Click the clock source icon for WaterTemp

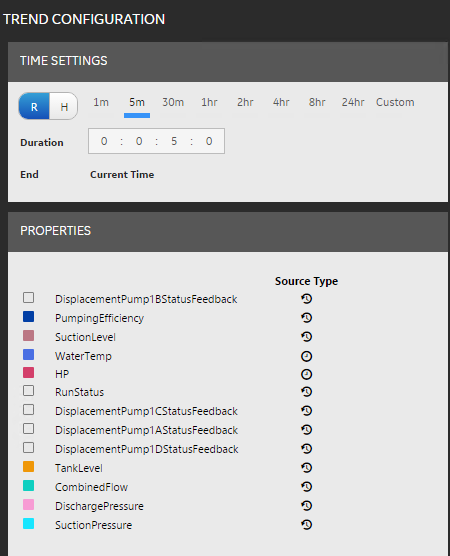pyautogui.click(x=306, y=356)
